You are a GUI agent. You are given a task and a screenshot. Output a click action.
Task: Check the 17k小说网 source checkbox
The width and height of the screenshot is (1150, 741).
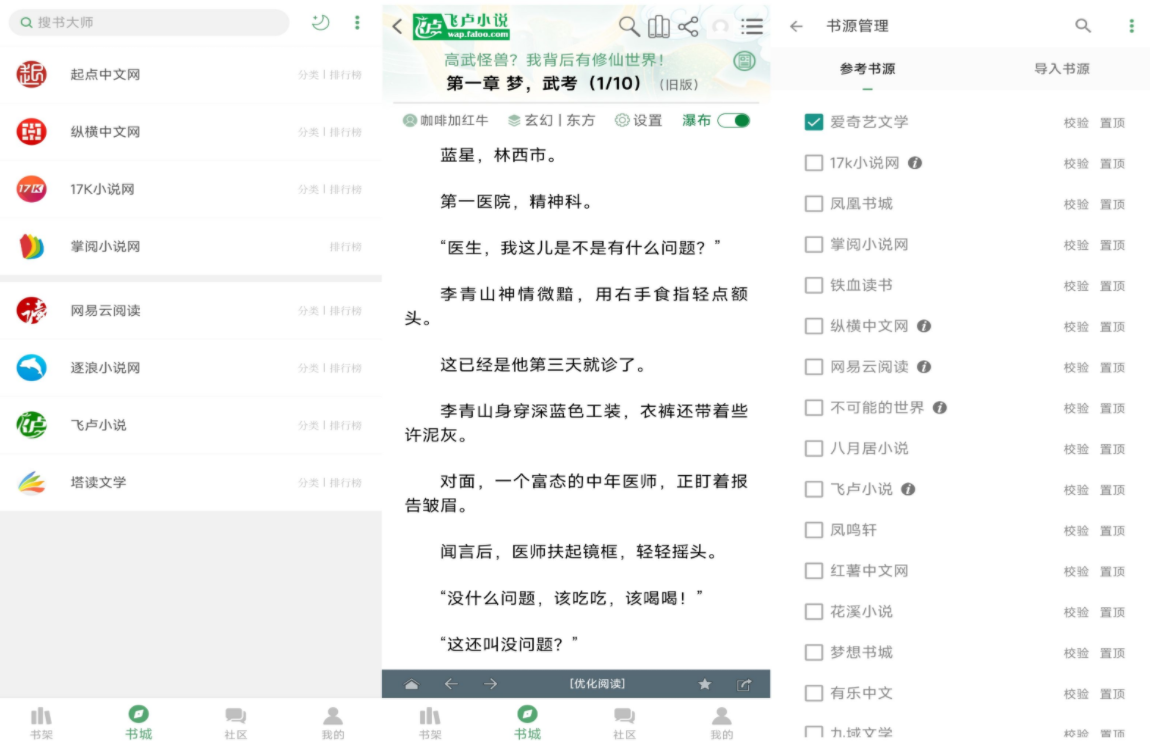tap(813, 163)
